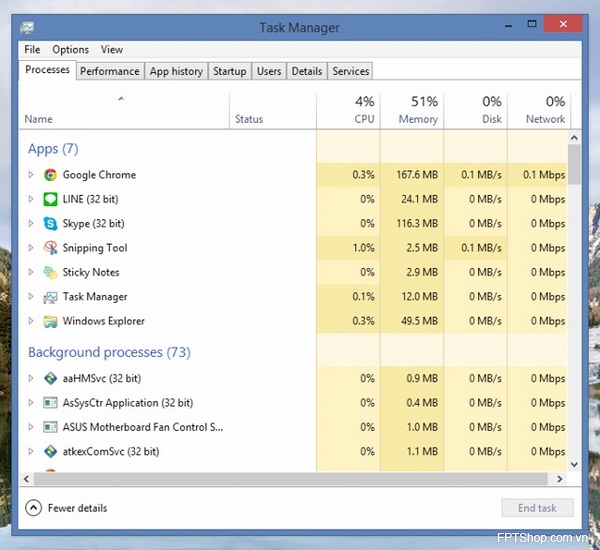Expand the Snipping Tool process group
600x550 pixels.
point(31,248)
